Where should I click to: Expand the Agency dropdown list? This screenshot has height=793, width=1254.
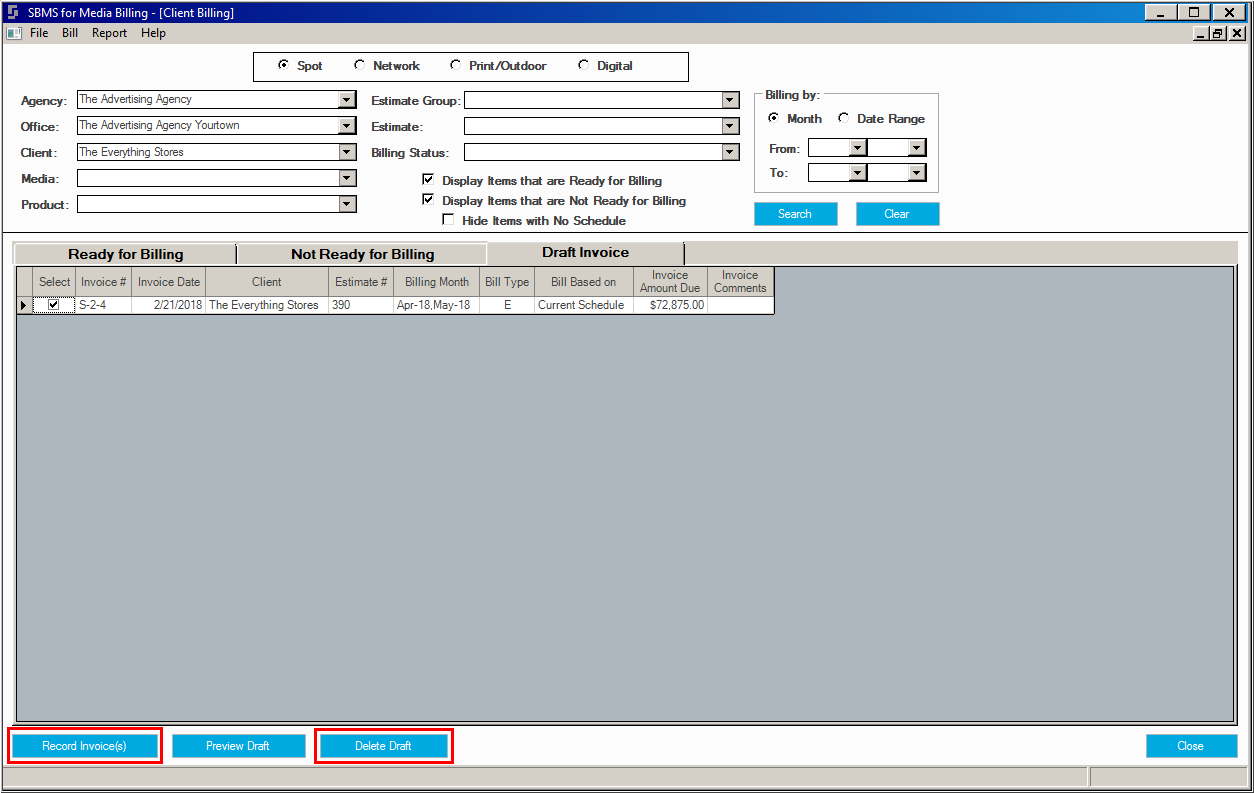point(347,100)
